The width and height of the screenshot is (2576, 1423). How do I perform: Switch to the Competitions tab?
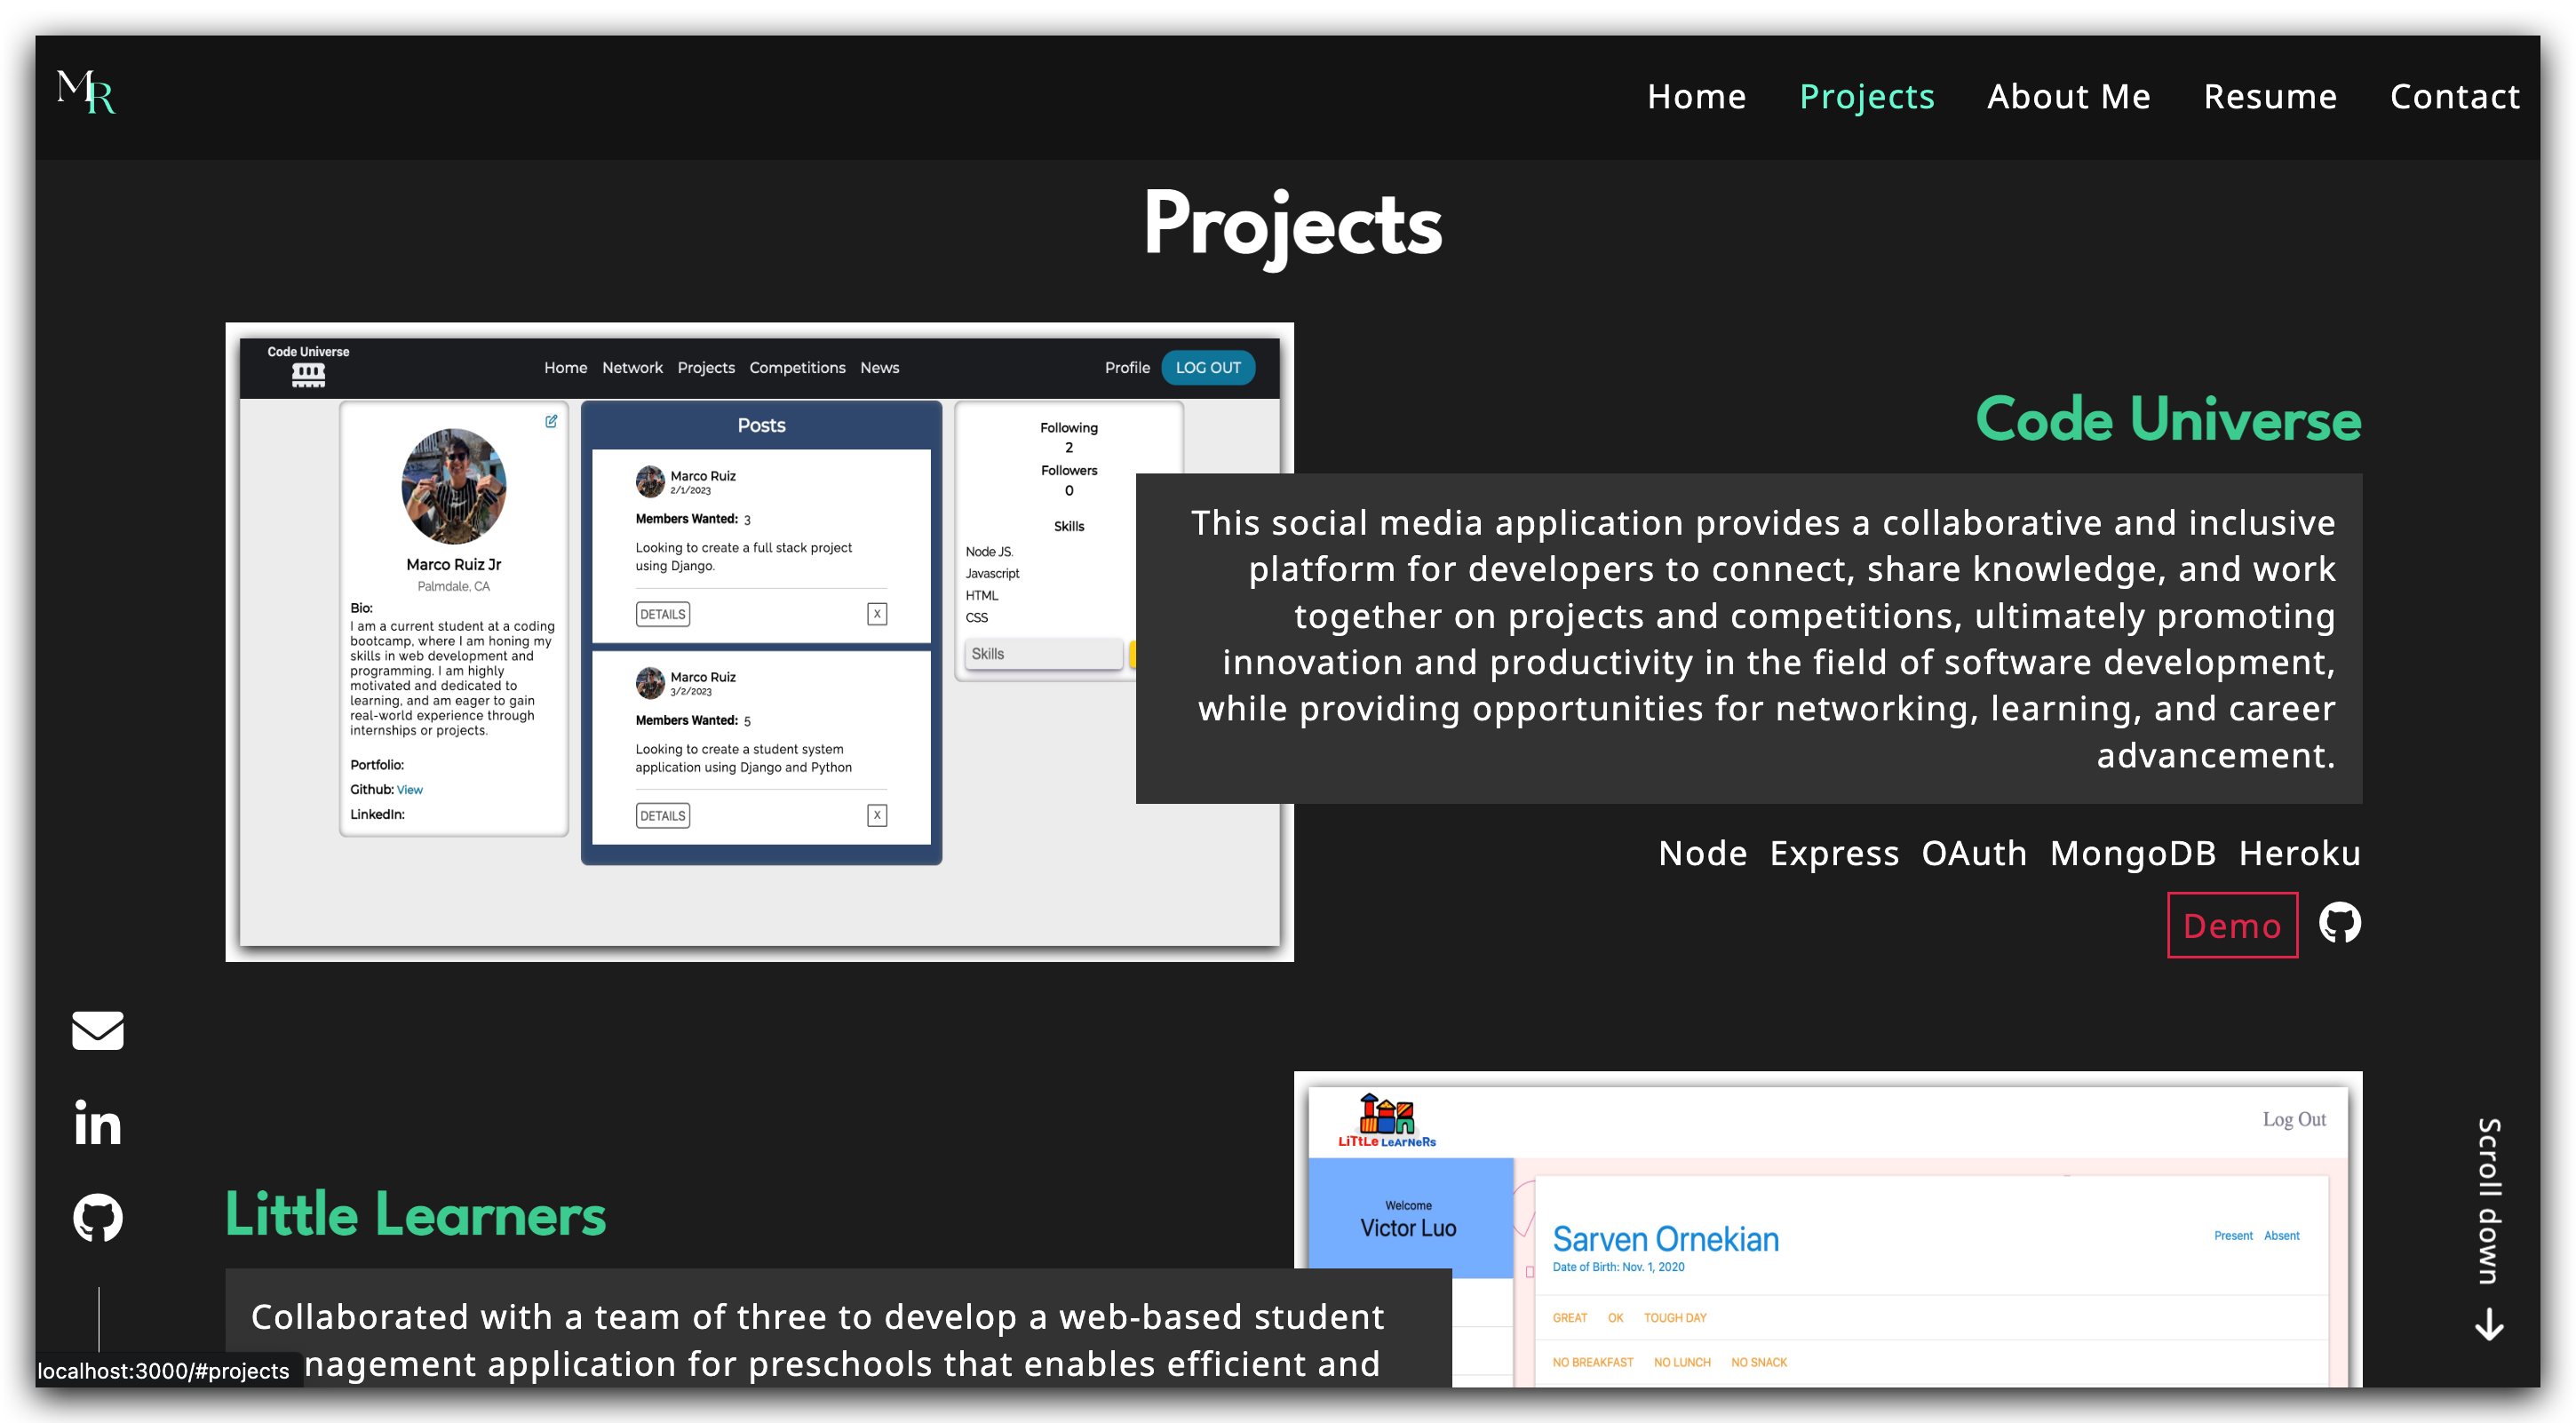tap(797, 368)
